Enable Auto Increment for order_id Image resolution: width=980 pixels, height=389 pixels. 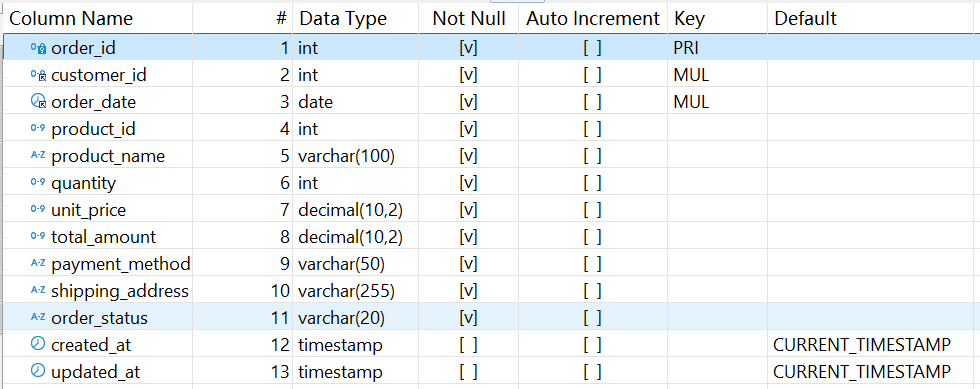click(x=592, y=48)
